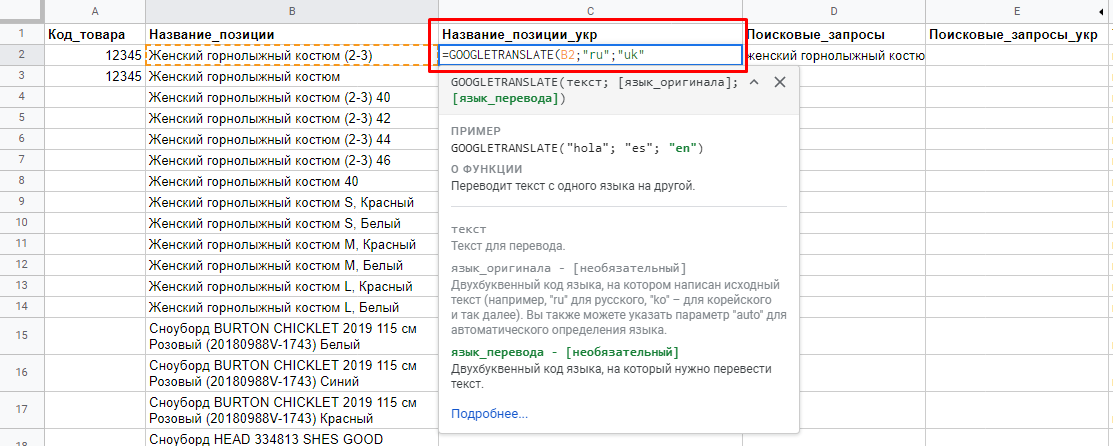Click cell with Код_товара header
The image size is (1113, 446).
[x=94, y=34]
